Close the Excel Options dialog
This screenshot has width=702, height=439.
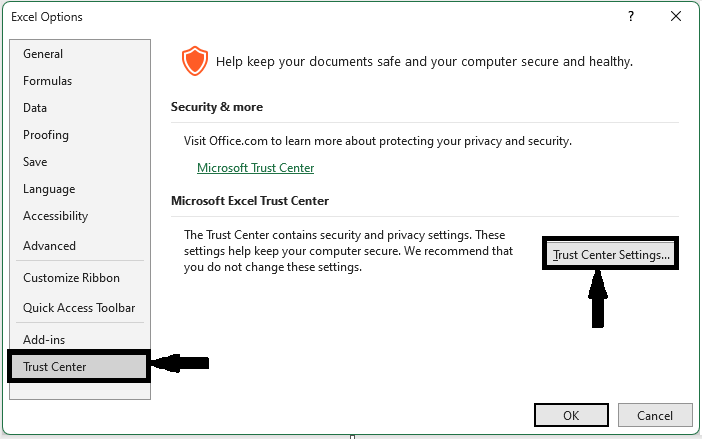pos(677,17)
